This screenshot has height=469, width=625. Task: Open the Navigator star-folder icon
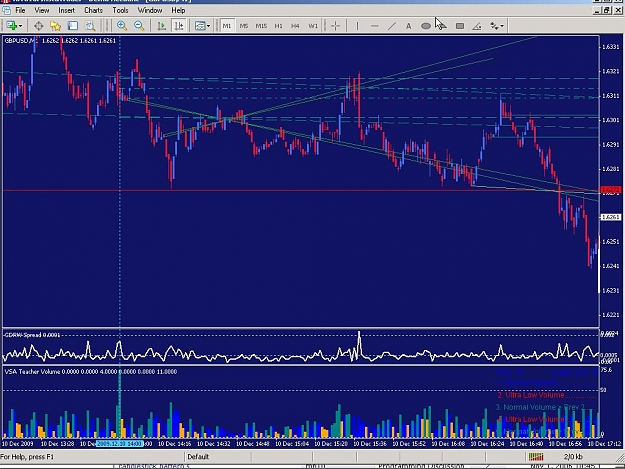[55, 26]
